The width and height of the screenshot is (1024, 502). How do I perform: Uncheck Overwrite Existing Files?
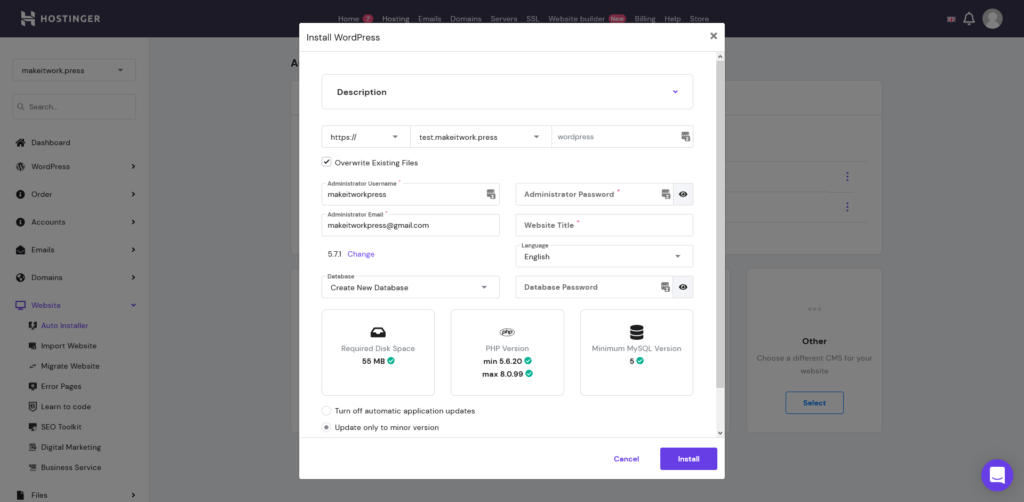[327, 162]
